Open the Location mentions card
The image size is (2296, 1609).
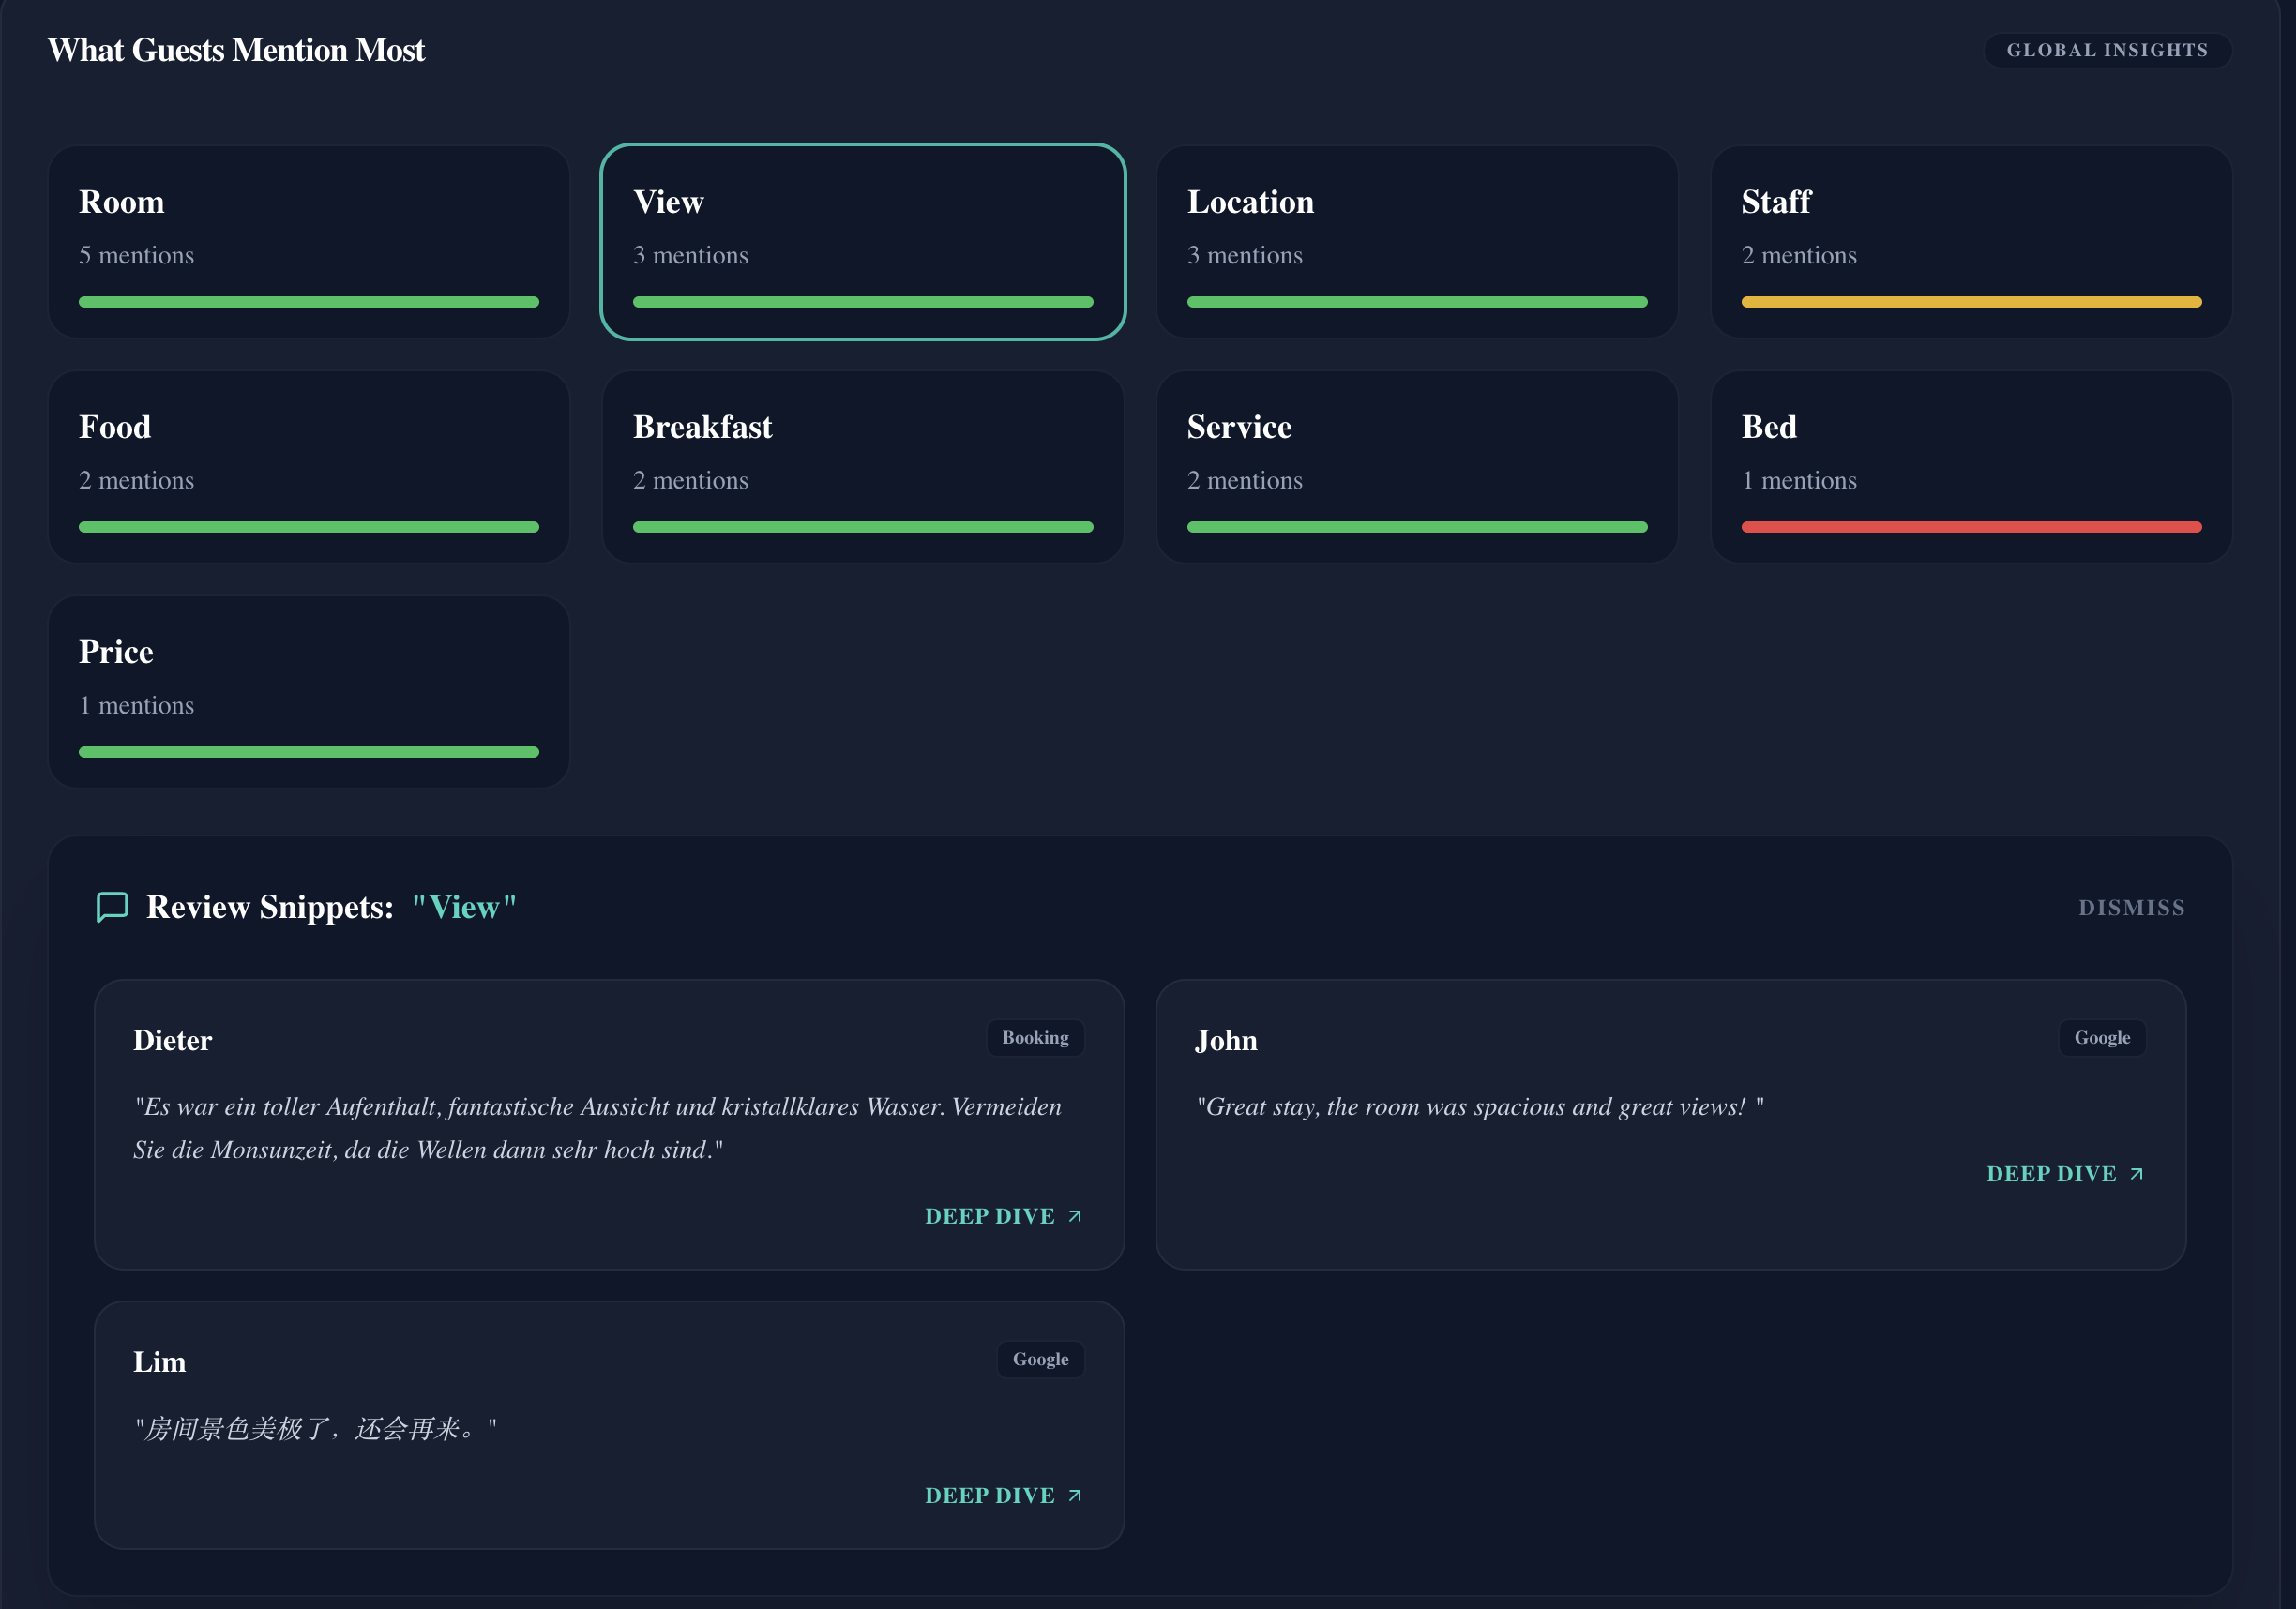(1416, 241)
